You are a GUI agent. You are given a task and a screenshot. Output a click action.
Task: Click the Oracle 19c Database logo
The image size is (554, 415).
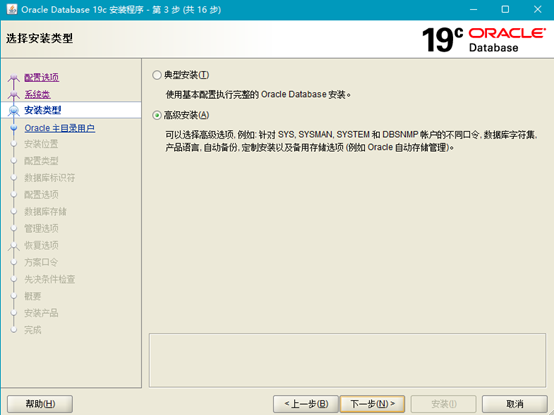click(484, 40)
